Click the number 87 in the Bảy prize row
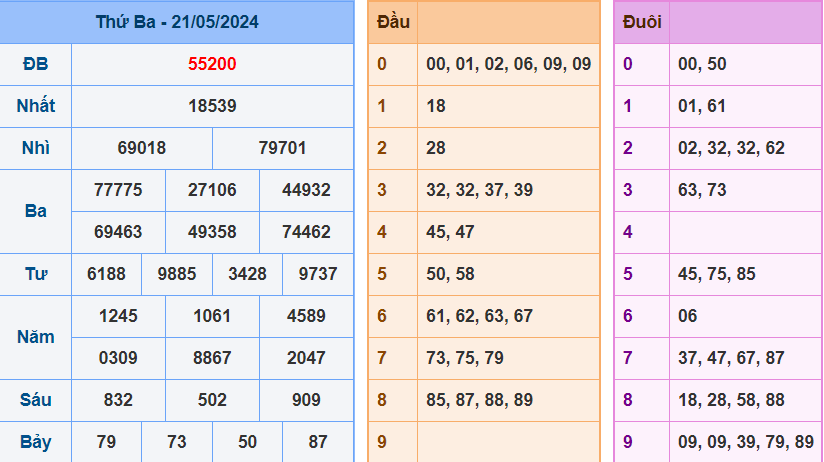 pos(318,443)
